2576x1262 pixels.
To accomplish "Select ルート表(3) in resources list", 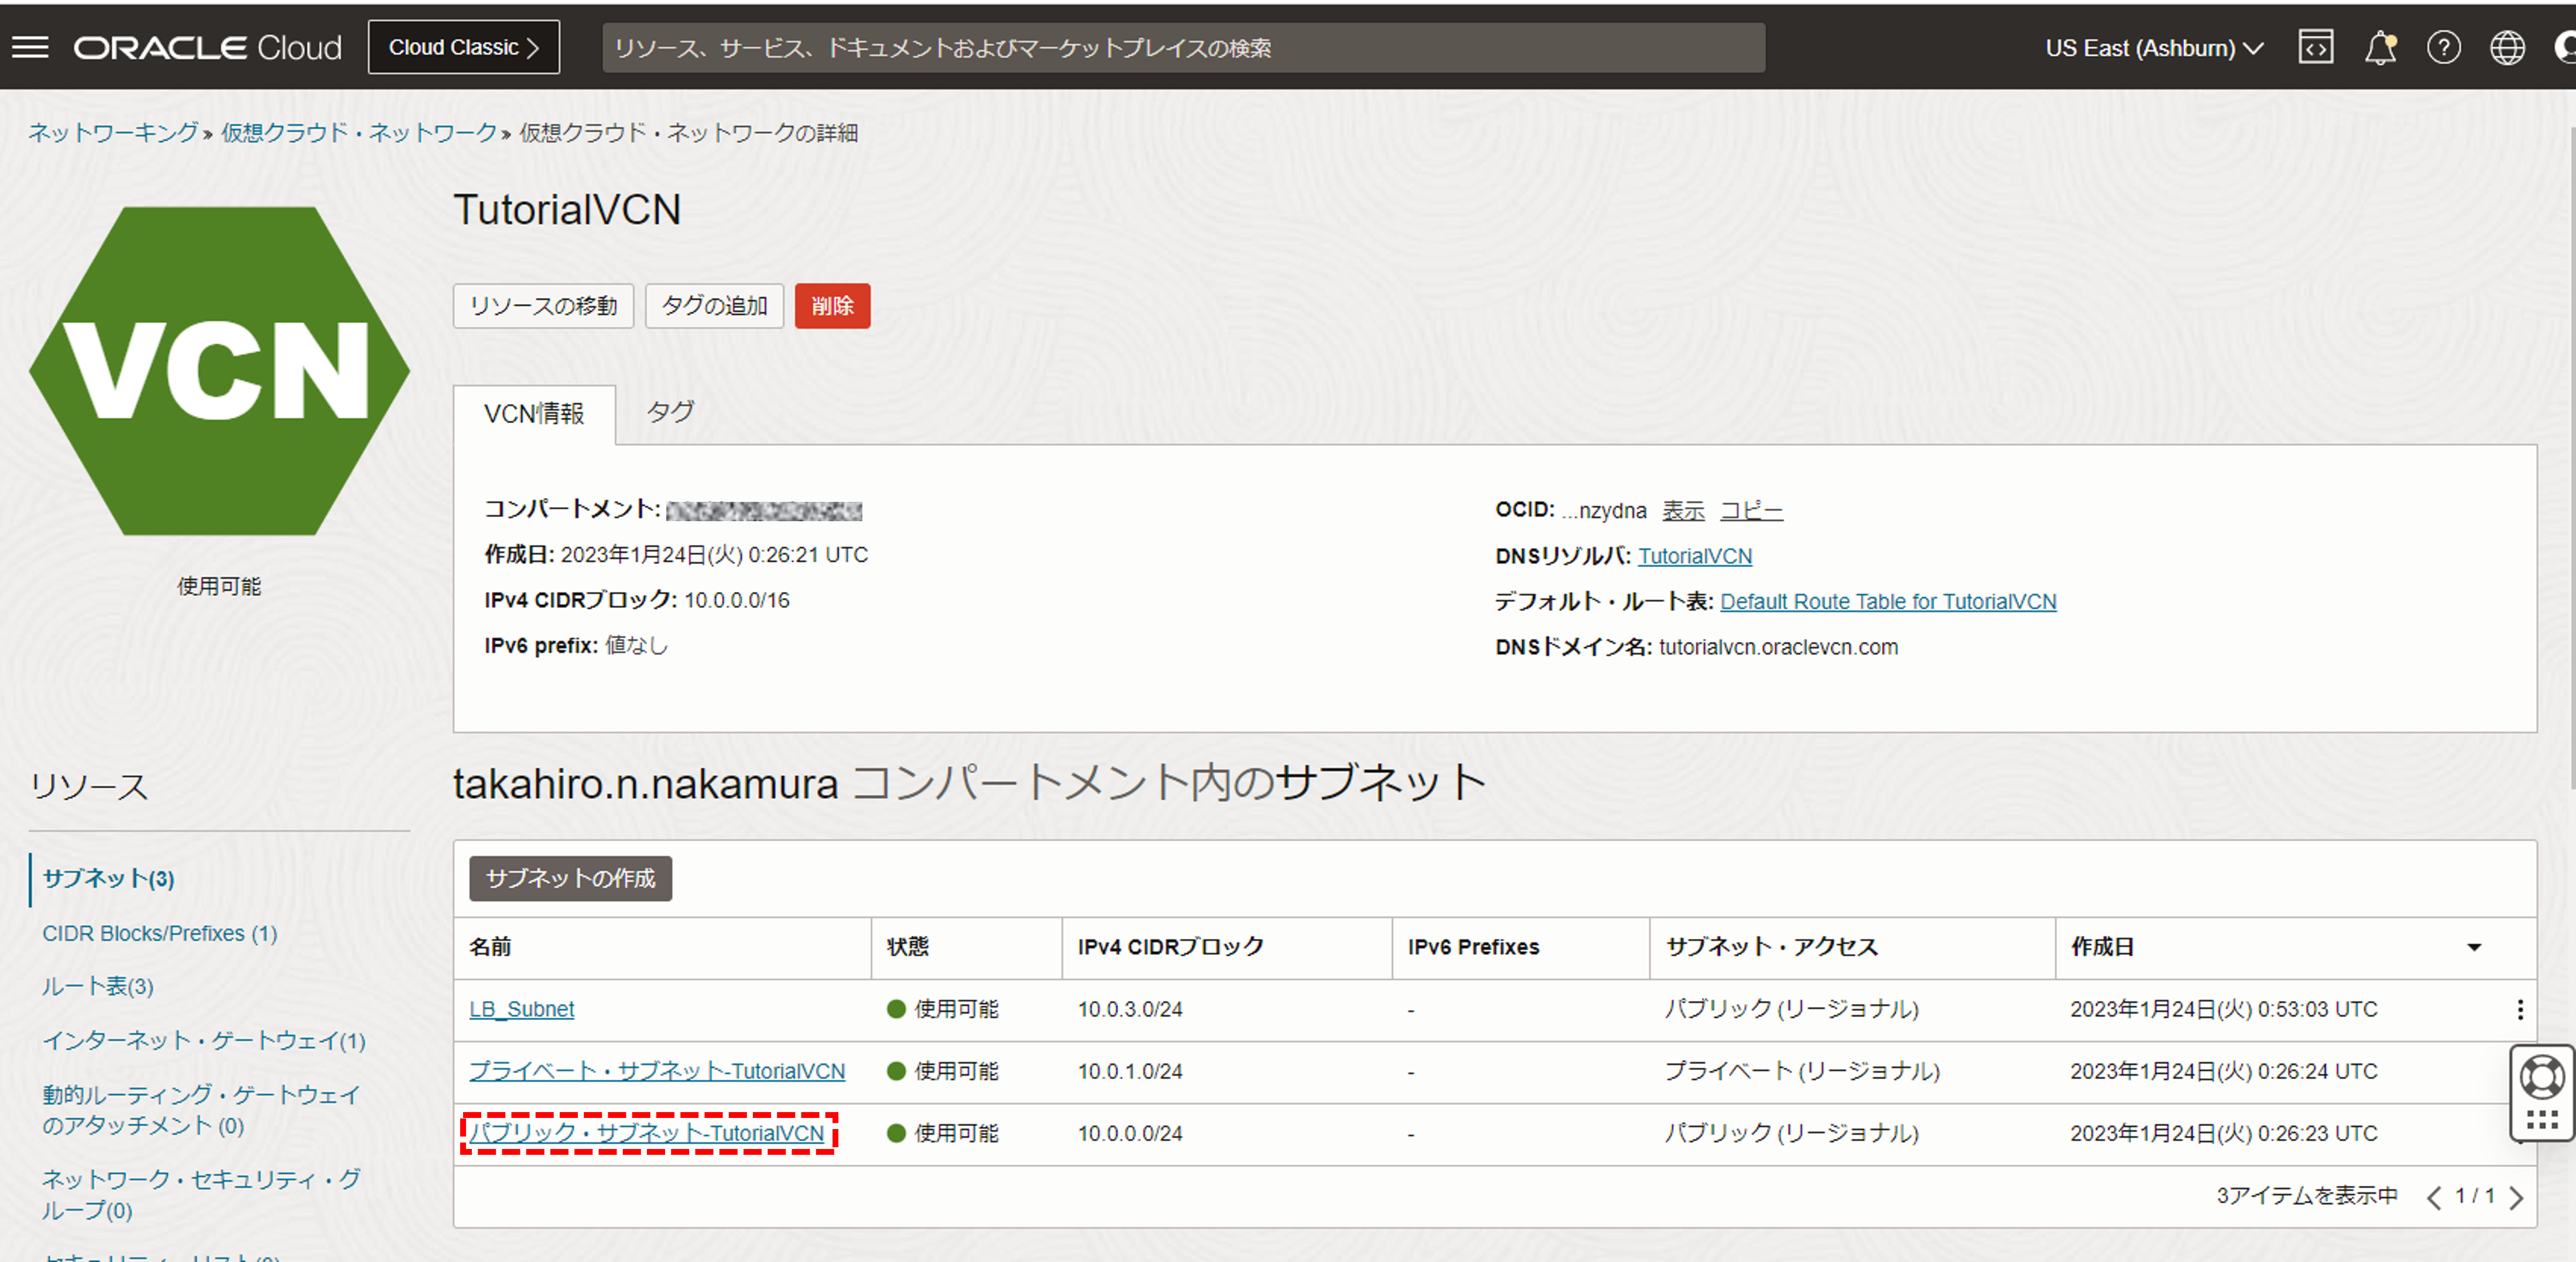I will (x=98, y=986).
